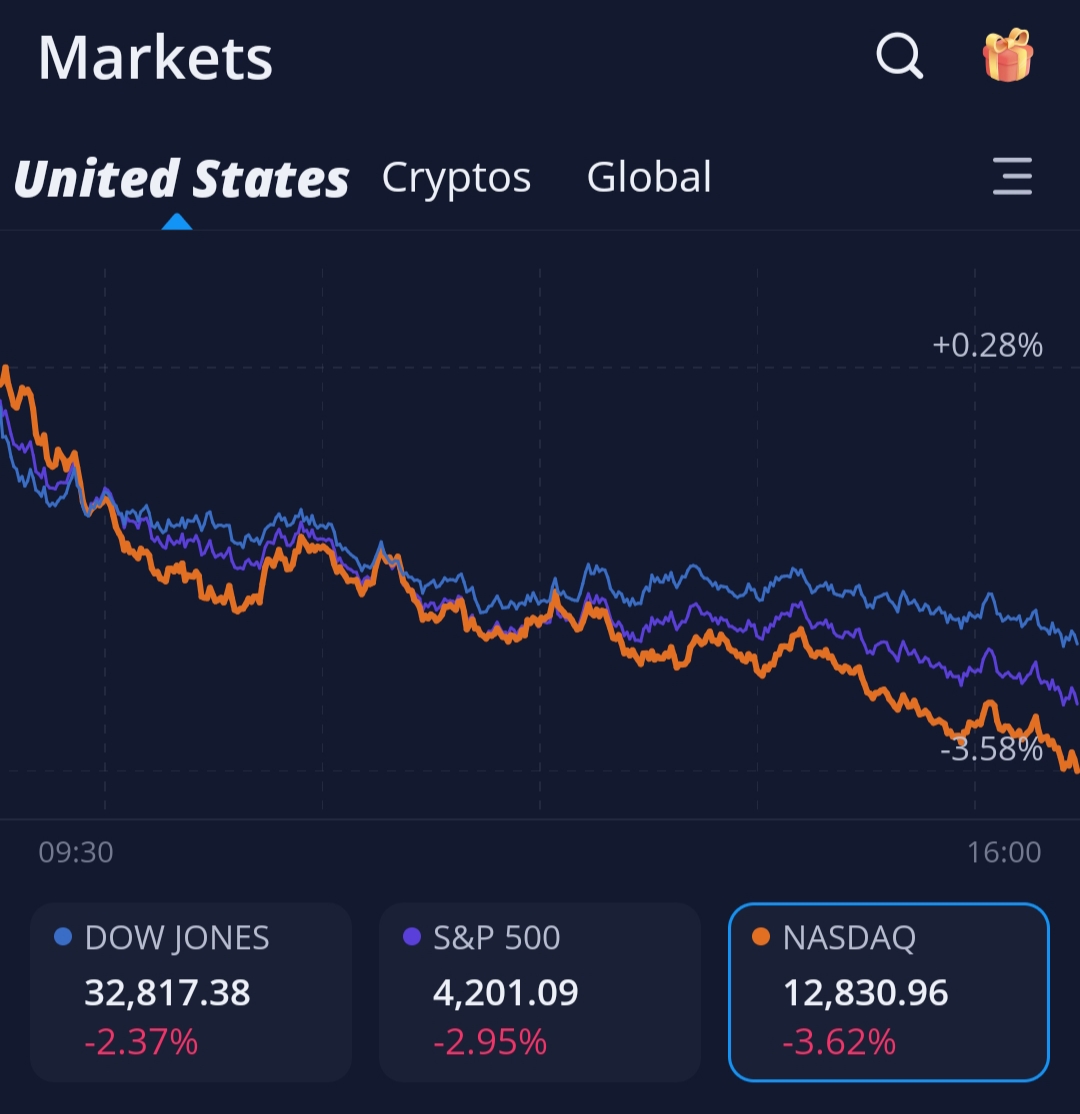The height and width of the screenshot is (1114, 1080).
Task: Click the -3.58% chart axis label
Action: (x=991, y=749)
